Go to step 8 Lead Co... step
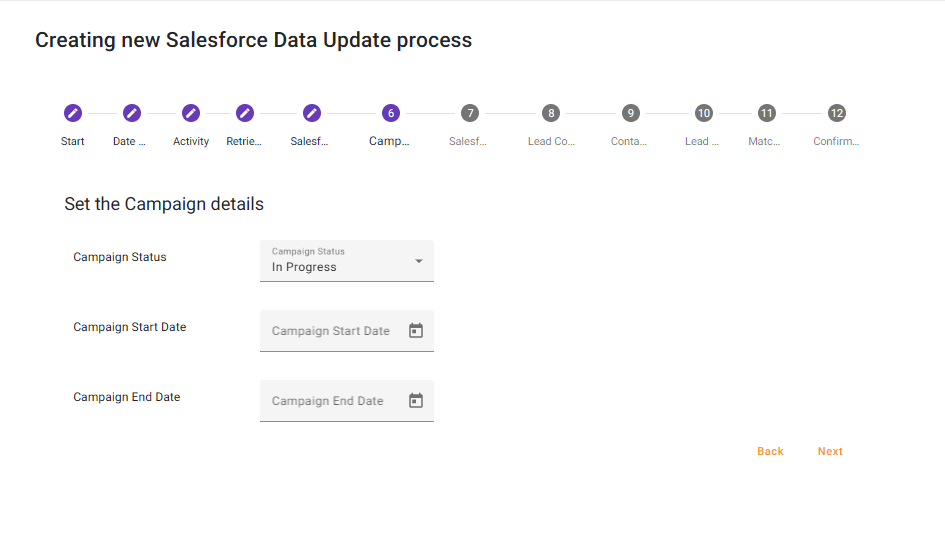The image size is (945, 545). click(x=551, y=113)
